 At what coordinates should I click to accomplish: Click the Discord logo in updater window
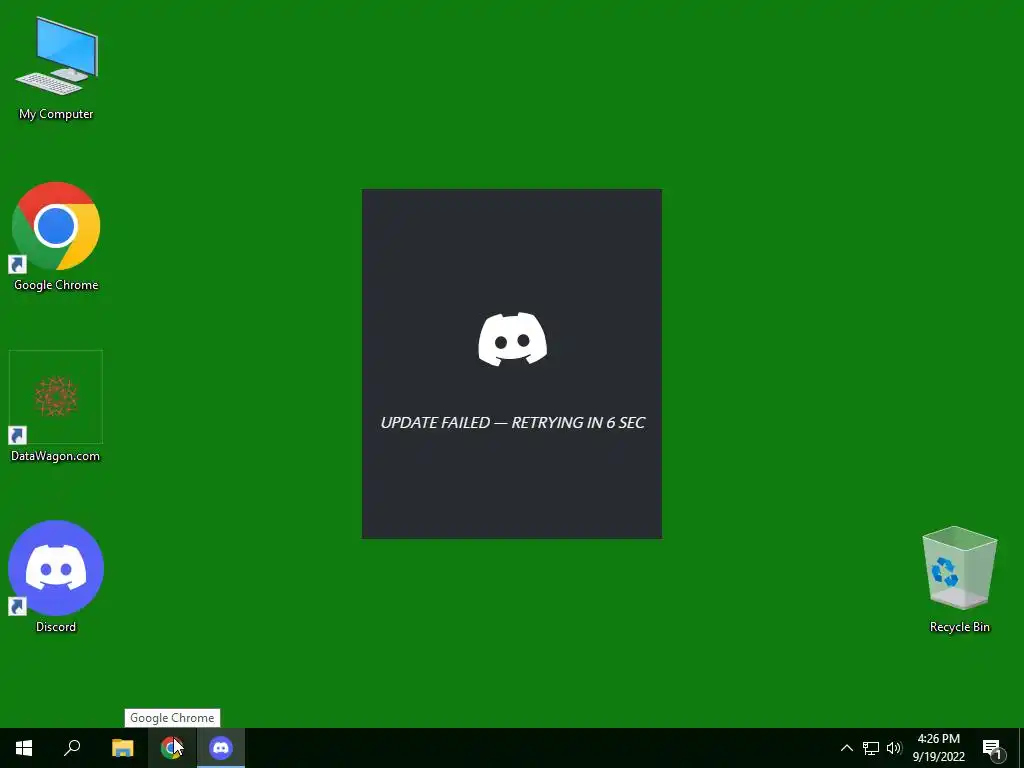(513, 339)
